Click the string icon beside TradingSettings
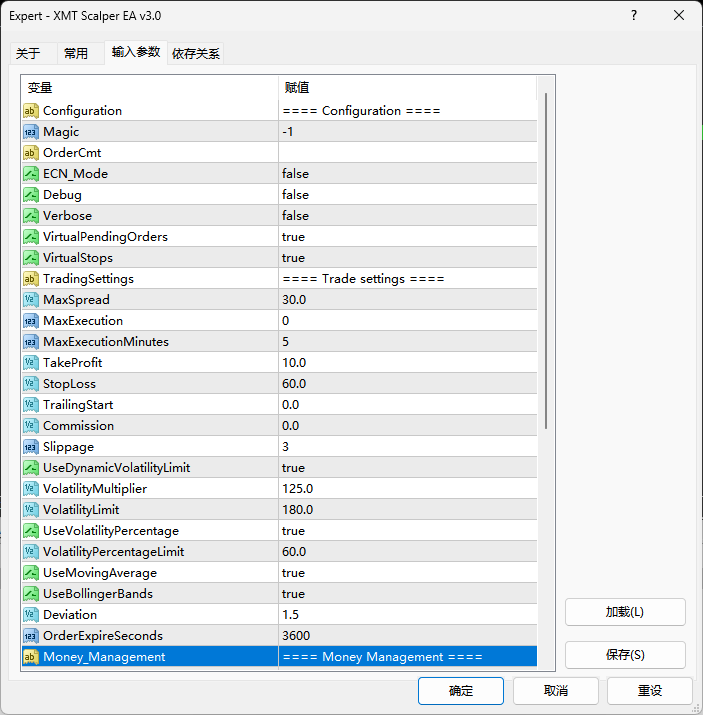This screenshot has width=703, height=715. pyautogui.click(x=31, y=279)
